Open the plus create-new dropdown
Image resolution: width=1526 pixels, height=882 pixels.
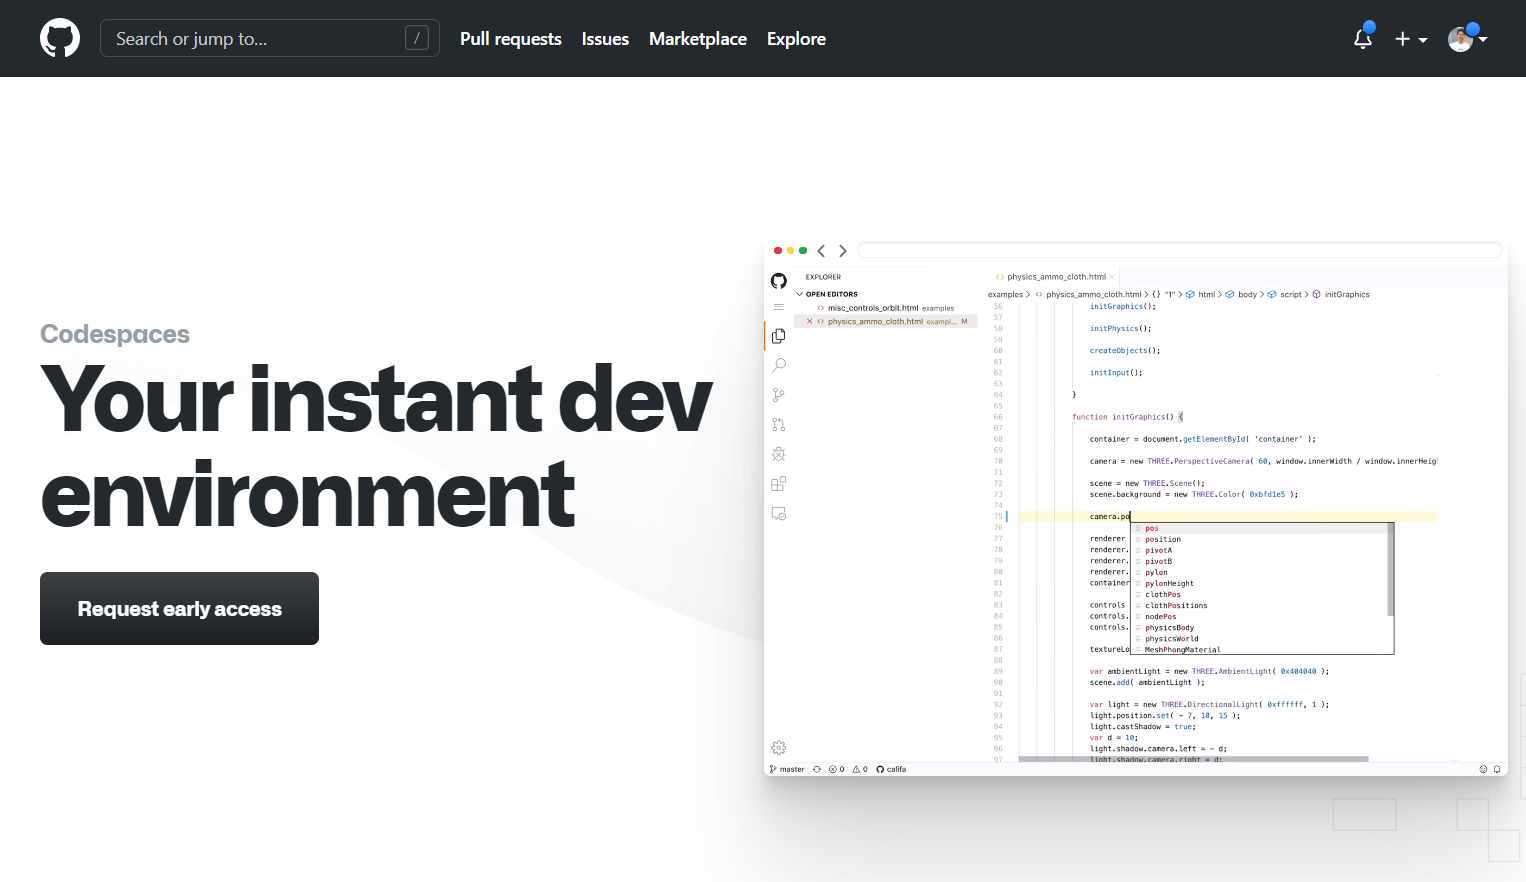click(x=1410, y=39)
